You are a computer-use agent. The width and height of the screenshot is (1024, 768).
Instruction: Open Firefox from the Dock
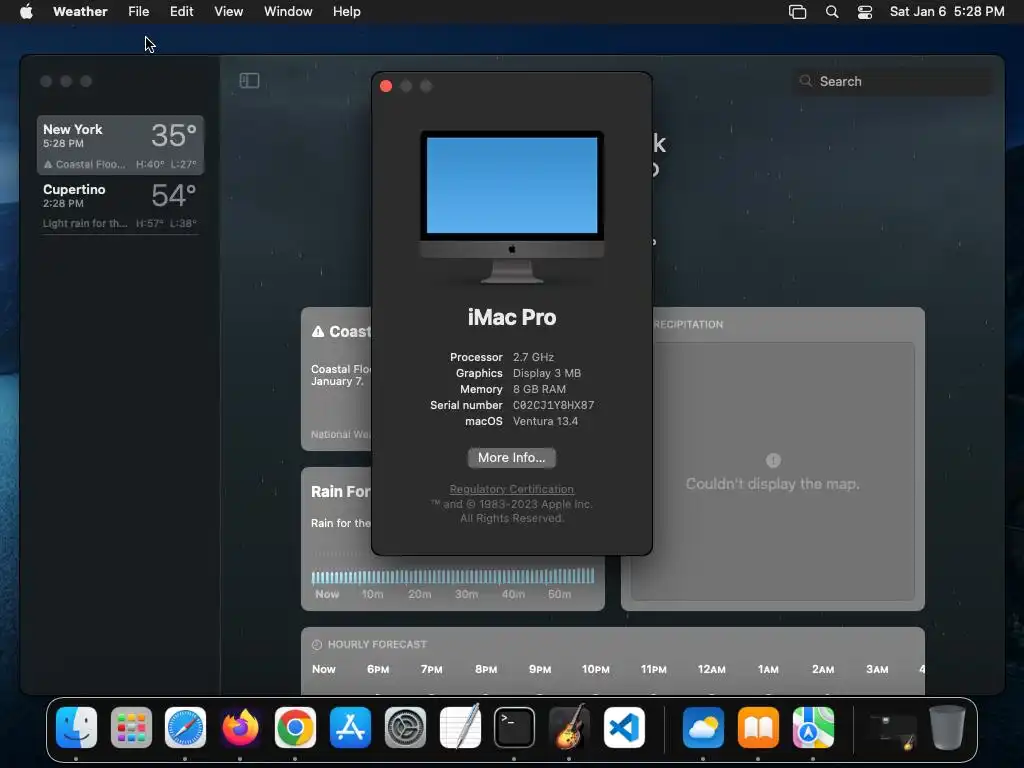[x=240, y=728]
